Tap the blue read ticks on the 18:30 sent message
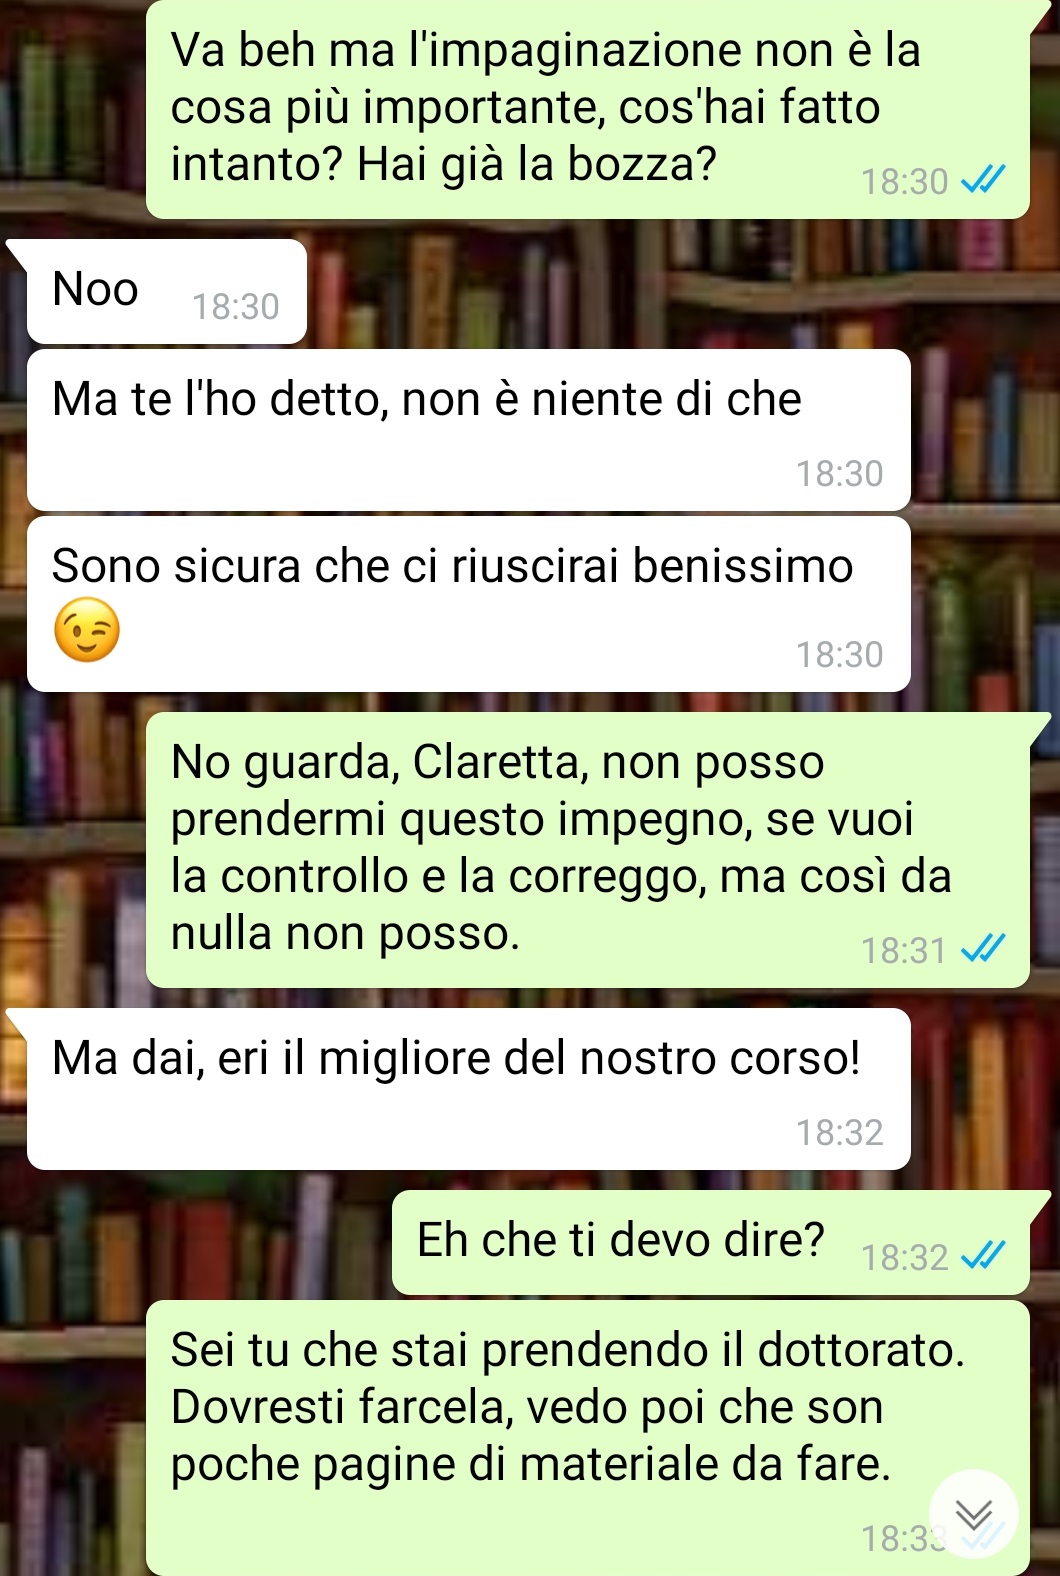The image size is (1060, 1576). [982, 181]
